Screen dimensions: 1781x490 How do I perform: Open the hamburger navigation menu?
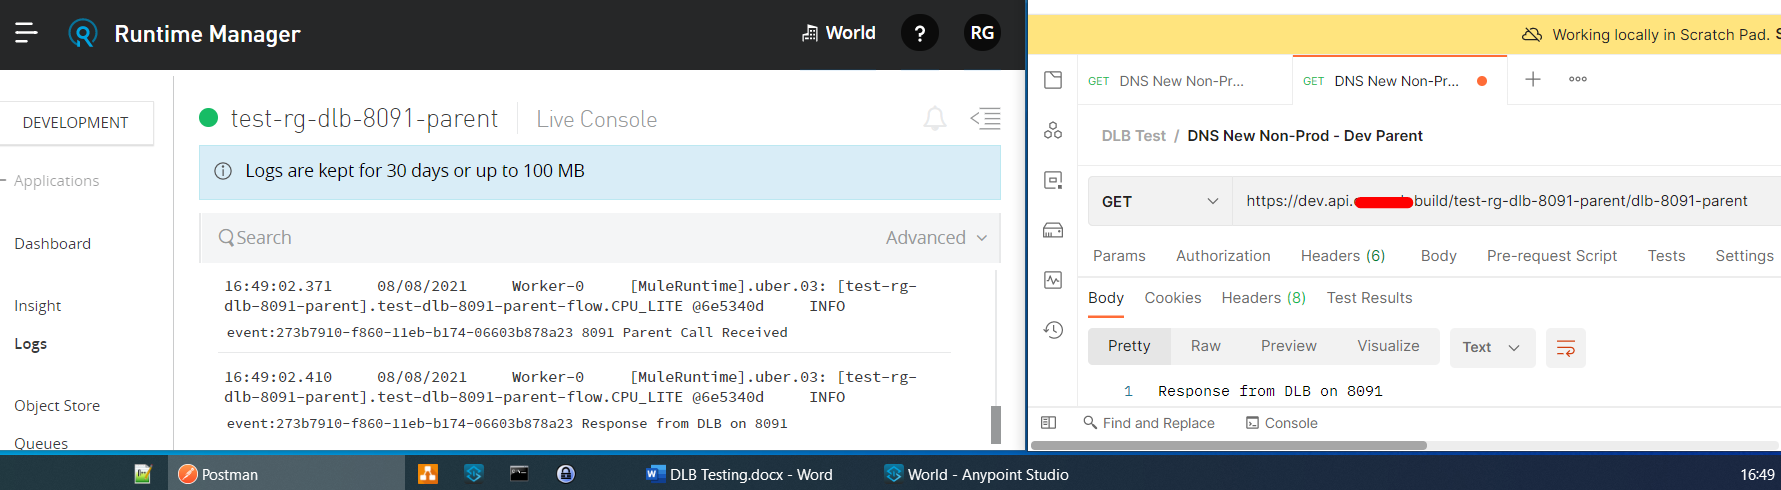pos(26,33)
